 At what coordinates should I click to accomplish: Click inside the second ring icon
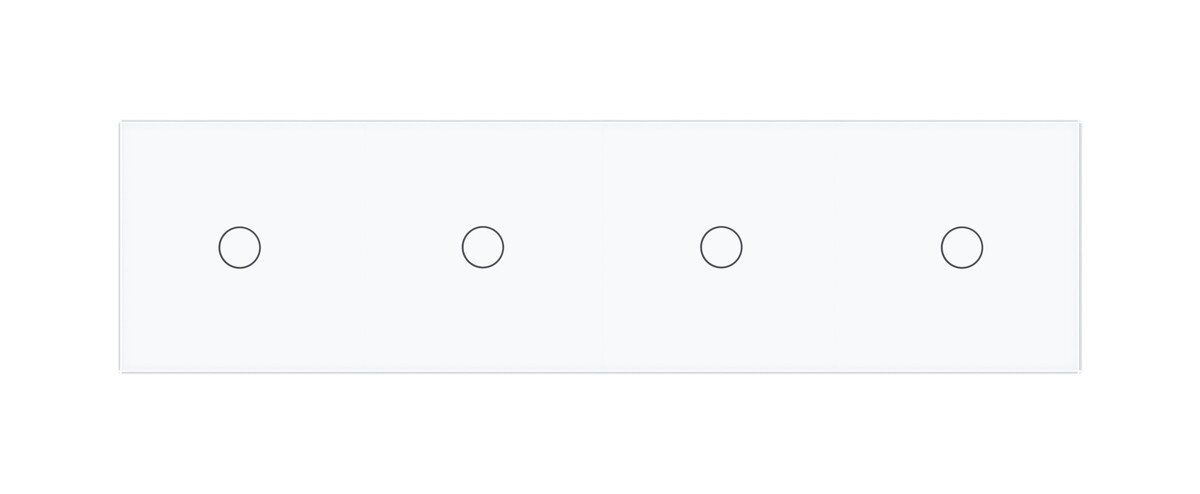coord(483,247)
